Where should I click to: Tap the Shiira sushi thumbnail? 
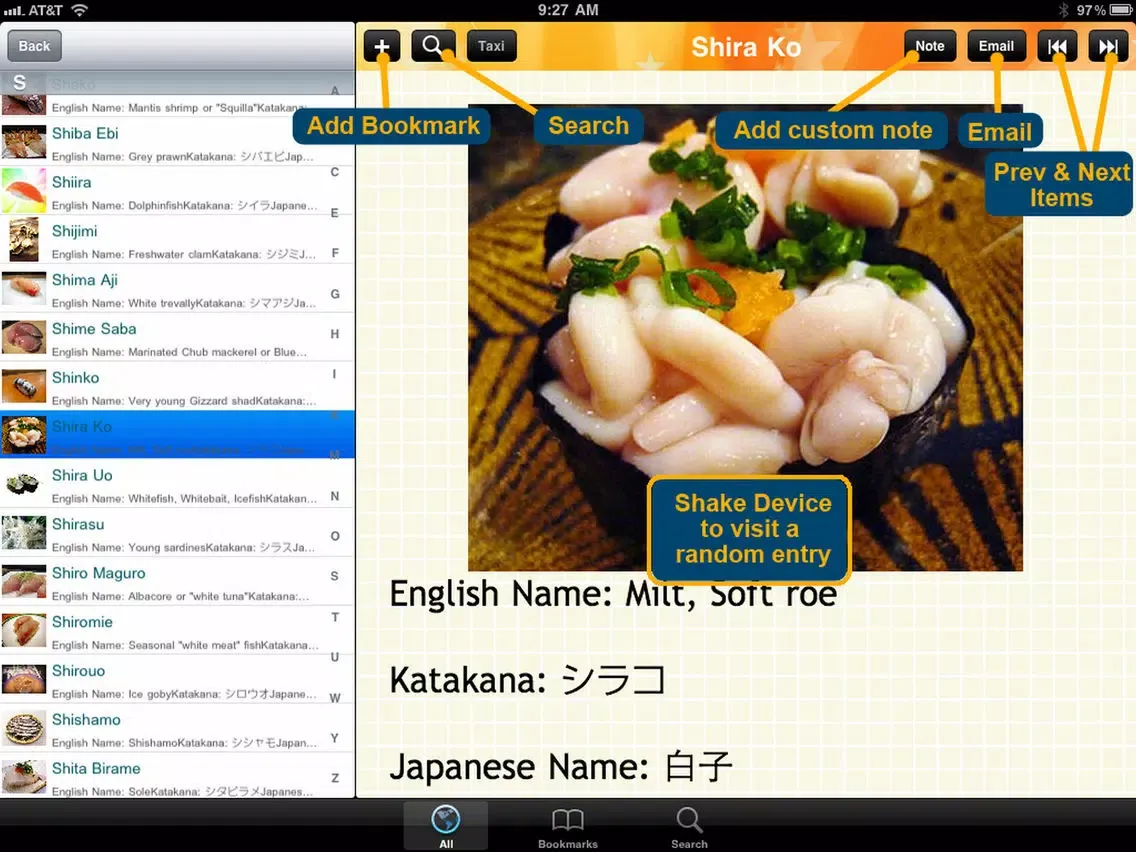coord(24,191)
